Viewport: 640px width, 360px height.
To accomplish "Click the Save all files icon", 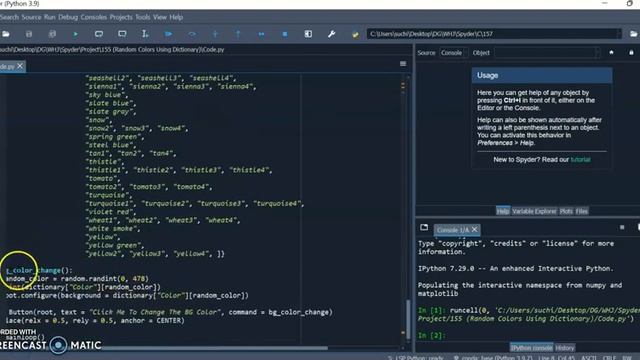I will point(52,34).
